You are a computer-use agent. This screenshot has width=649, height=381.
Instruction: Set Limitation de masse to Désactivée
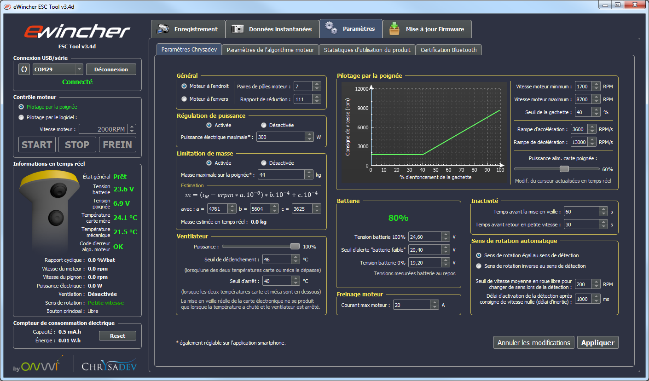[264, 163]
